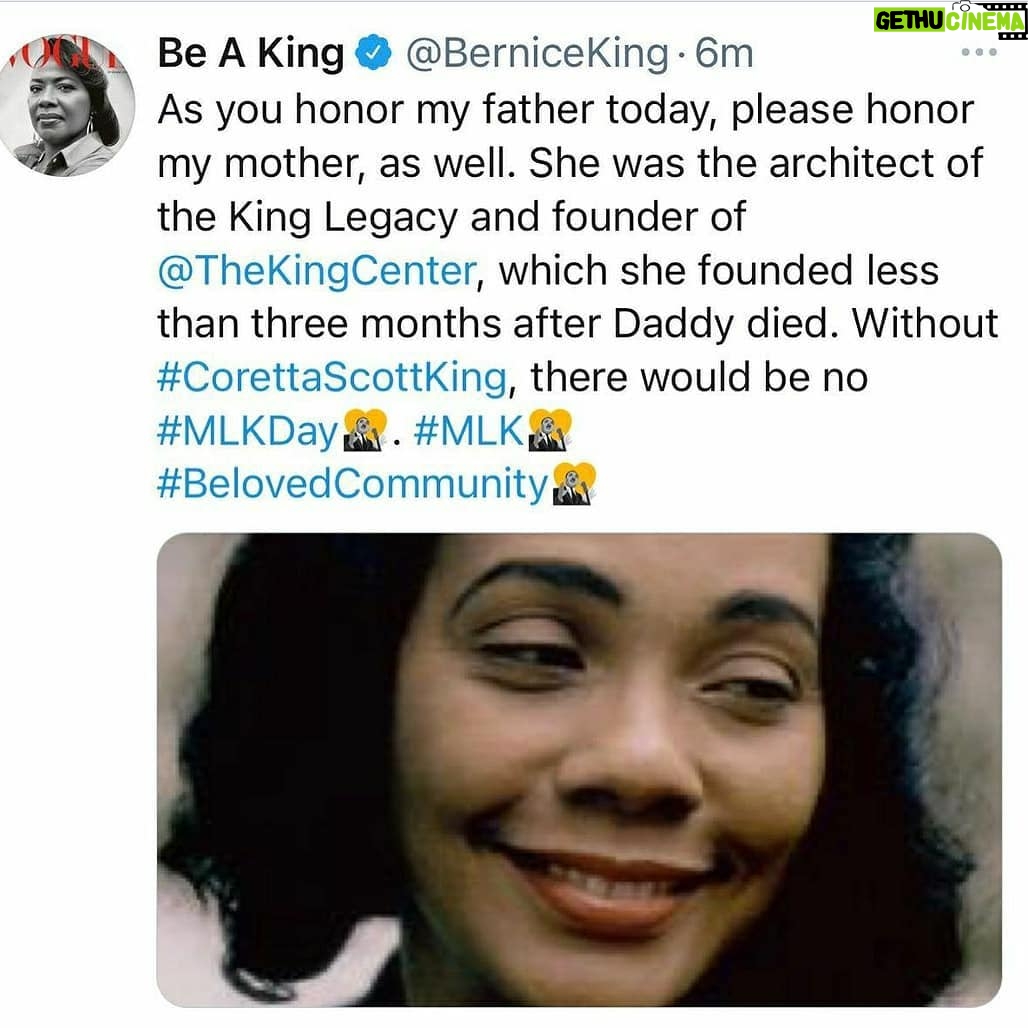
Task: Open the #MLKDay hashtag
Action: [247, 432]
